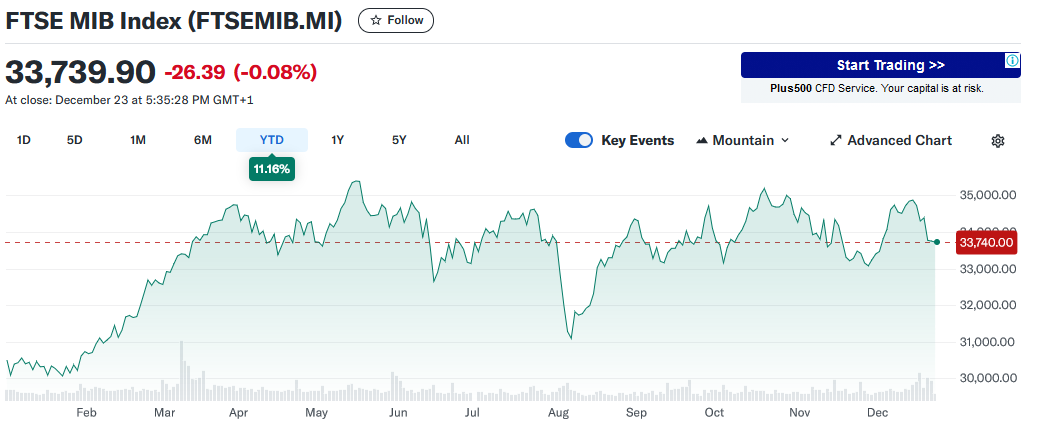Show the 1Y chart range

pyautogui.click(x=338, y=140)
